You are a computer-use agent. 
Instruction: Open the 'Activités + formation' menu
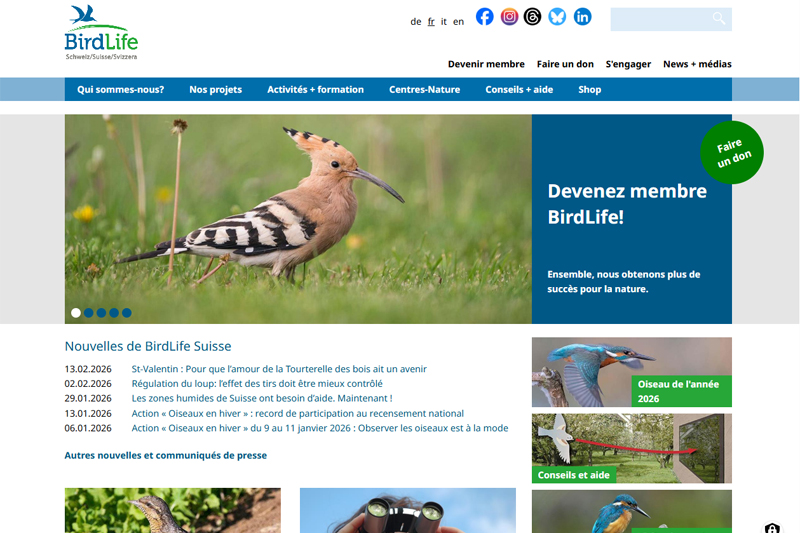pyautogui.click(x=315, y=89)
